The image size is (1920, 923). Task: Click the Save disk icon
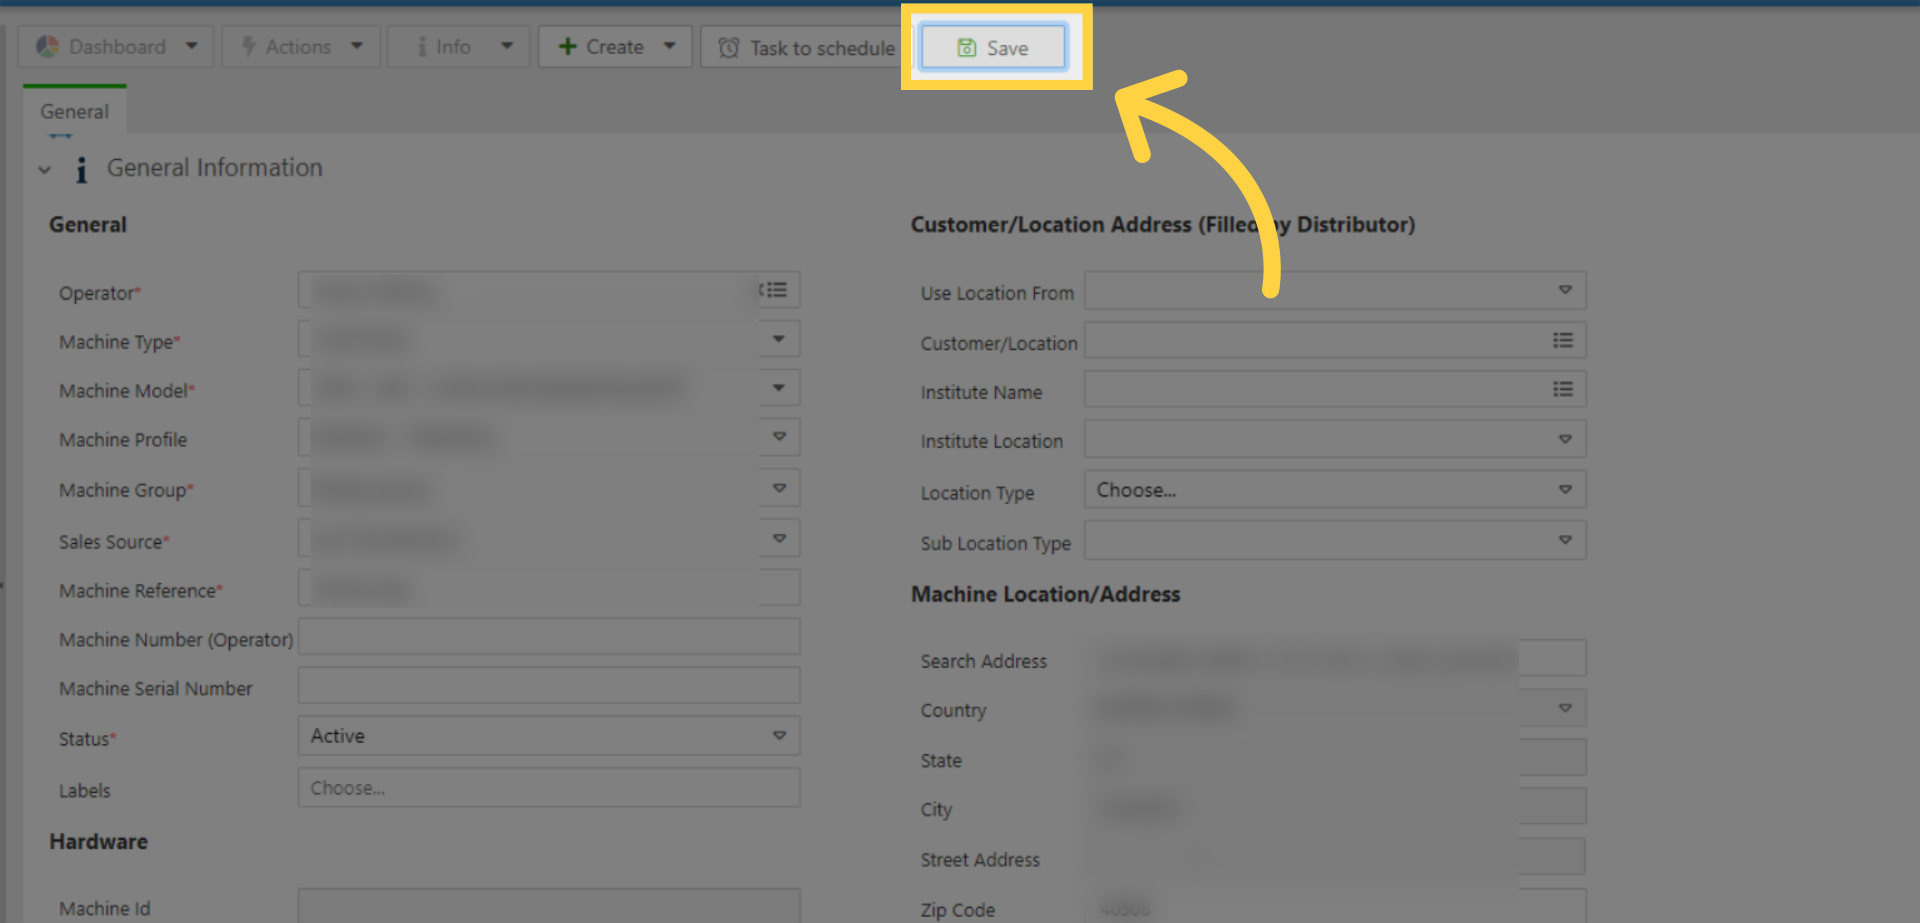point(966,47)
